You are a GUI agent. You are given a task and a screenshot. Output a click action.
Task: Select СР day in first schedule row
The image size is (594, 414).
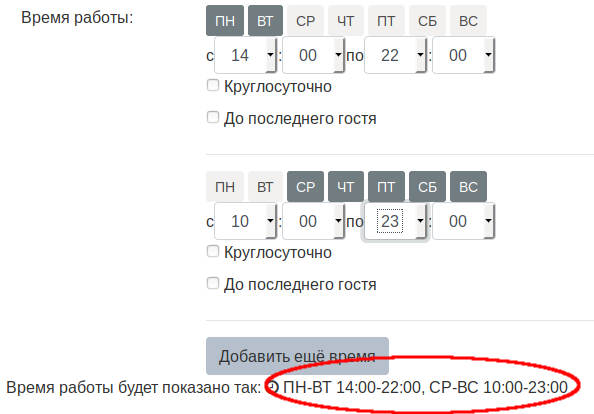(305, 21)
